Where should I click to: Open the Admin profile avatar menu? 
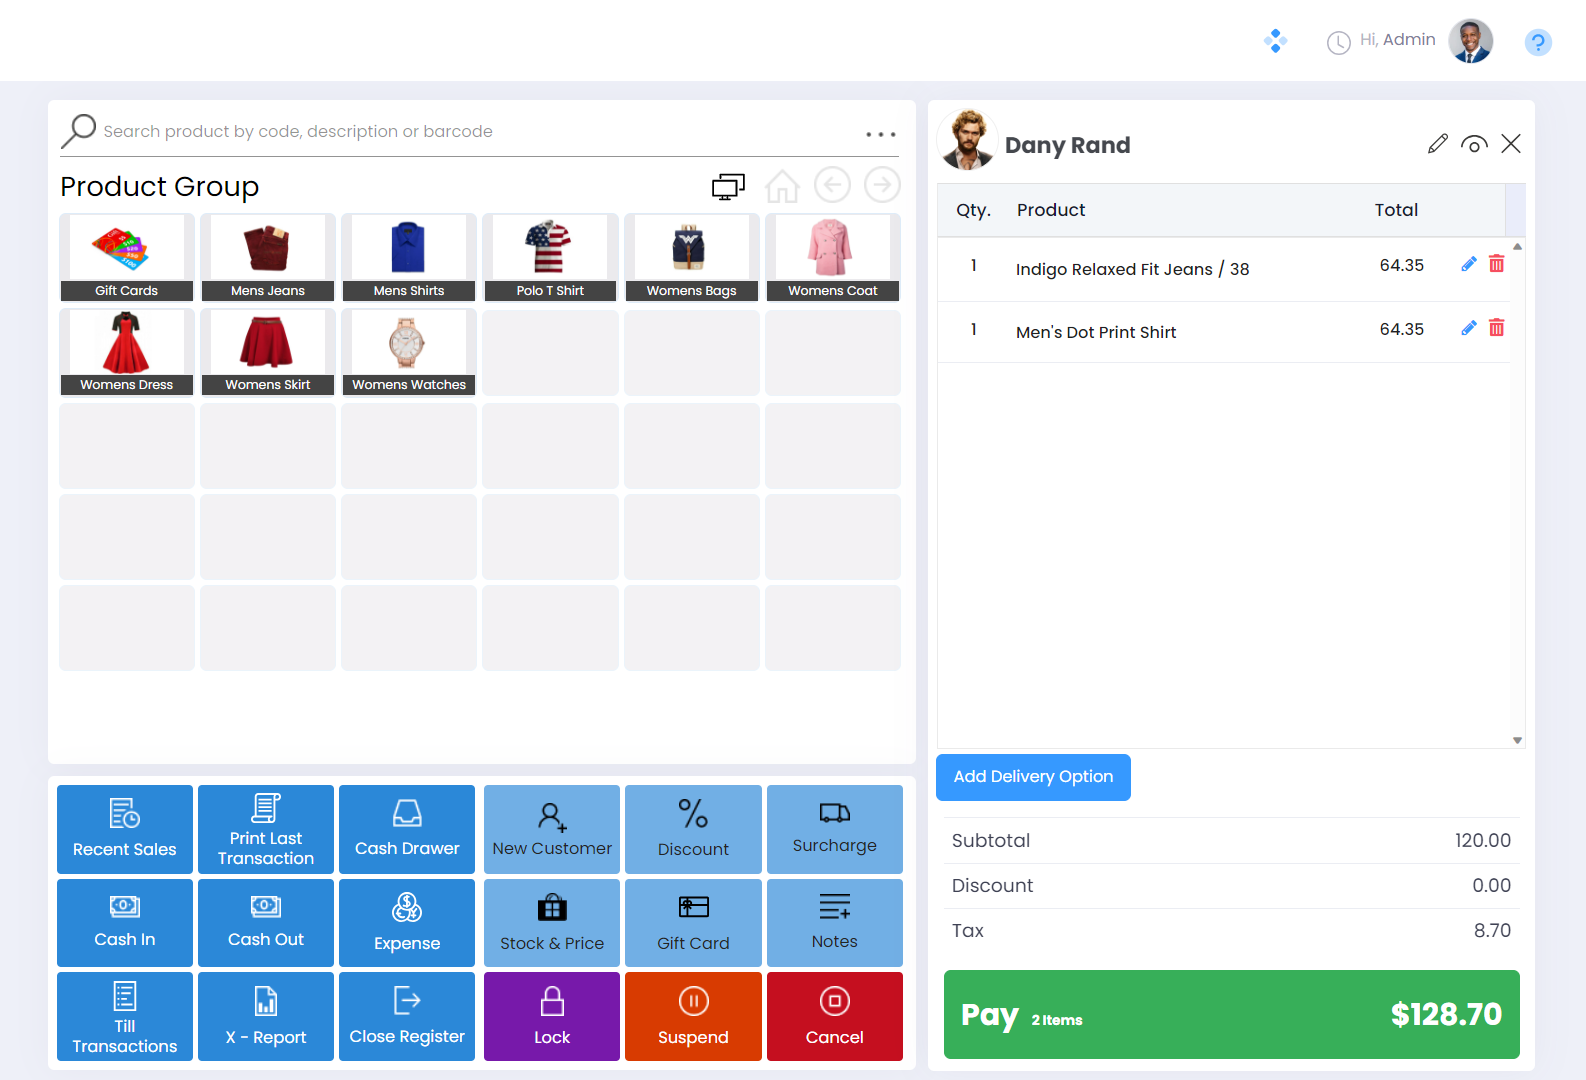[1470, 41]
